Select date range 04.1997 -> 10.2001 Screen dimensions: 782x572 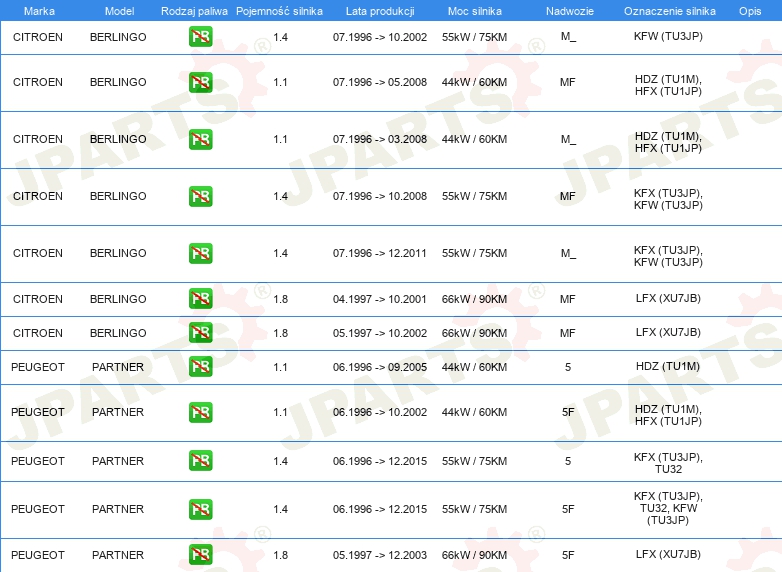(380, 299)
